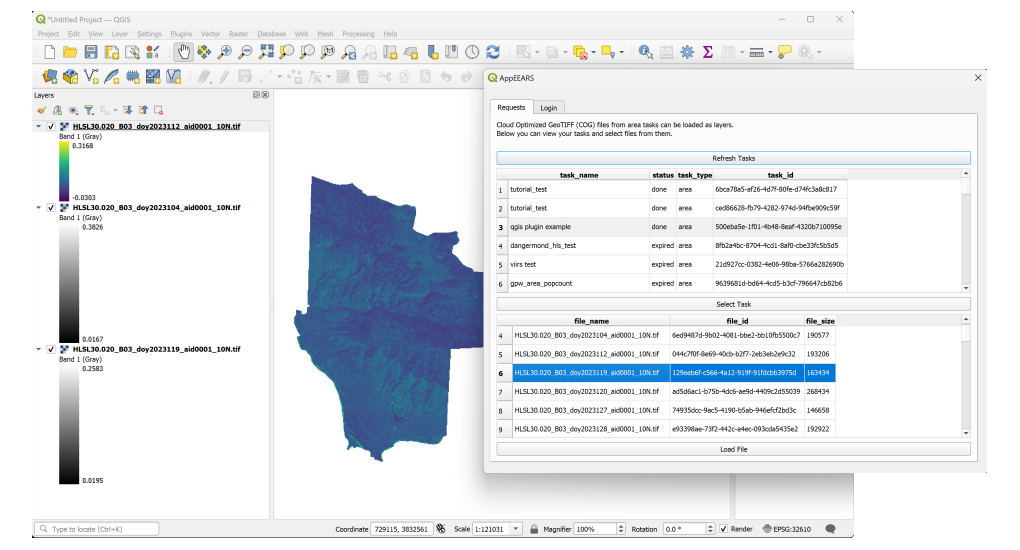
Task: Click the Statistical Summary sigma icon
Action: (x=708, y=52)
